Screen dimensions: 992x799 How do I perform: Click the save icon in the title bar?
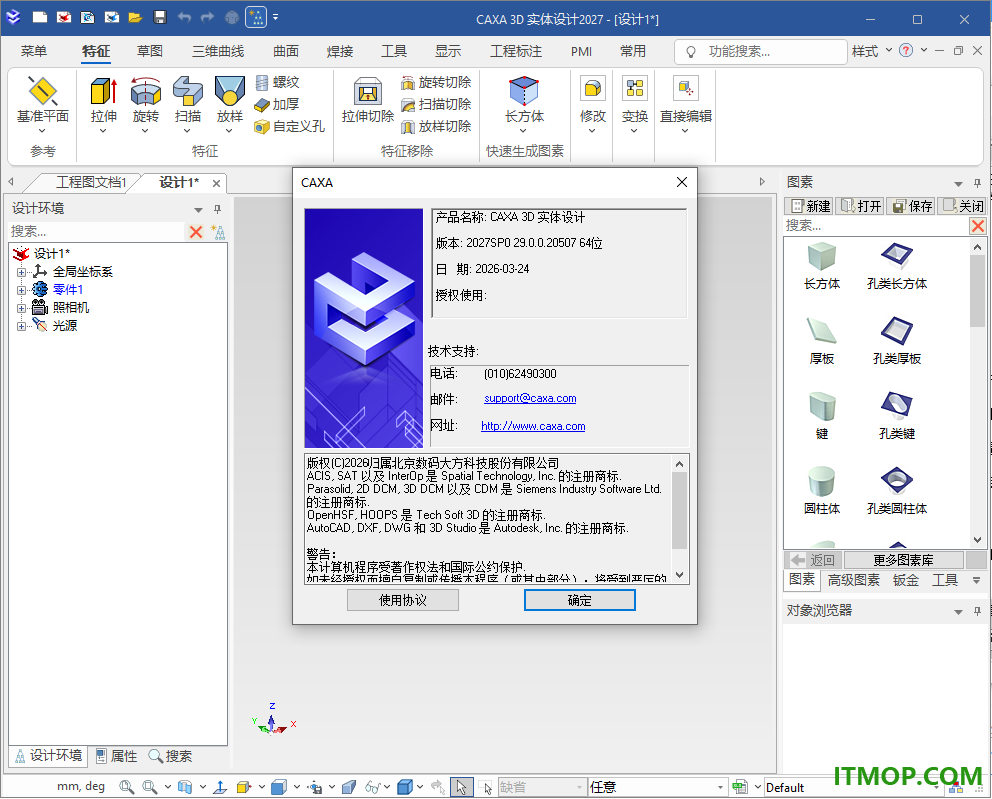pos(160,18)
